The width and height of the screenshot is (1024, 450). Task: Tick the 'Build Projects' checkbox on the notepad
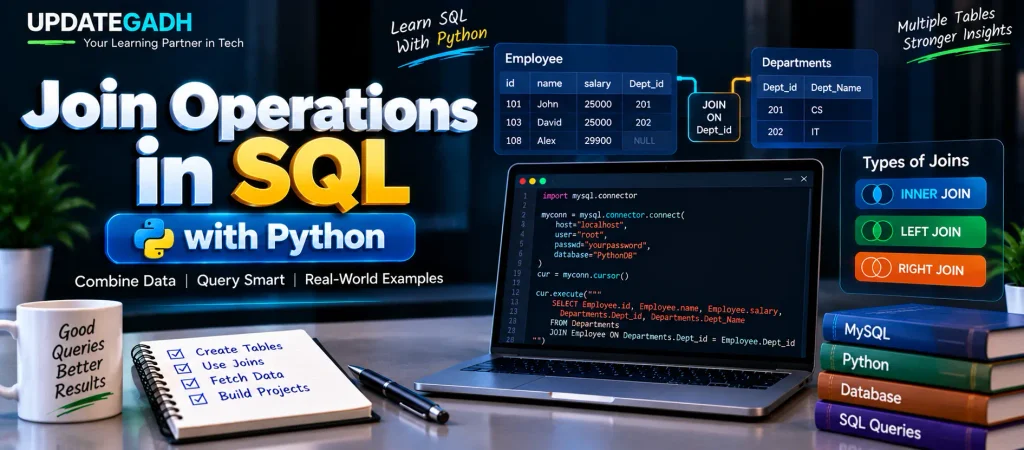click(x=198, y=398)
